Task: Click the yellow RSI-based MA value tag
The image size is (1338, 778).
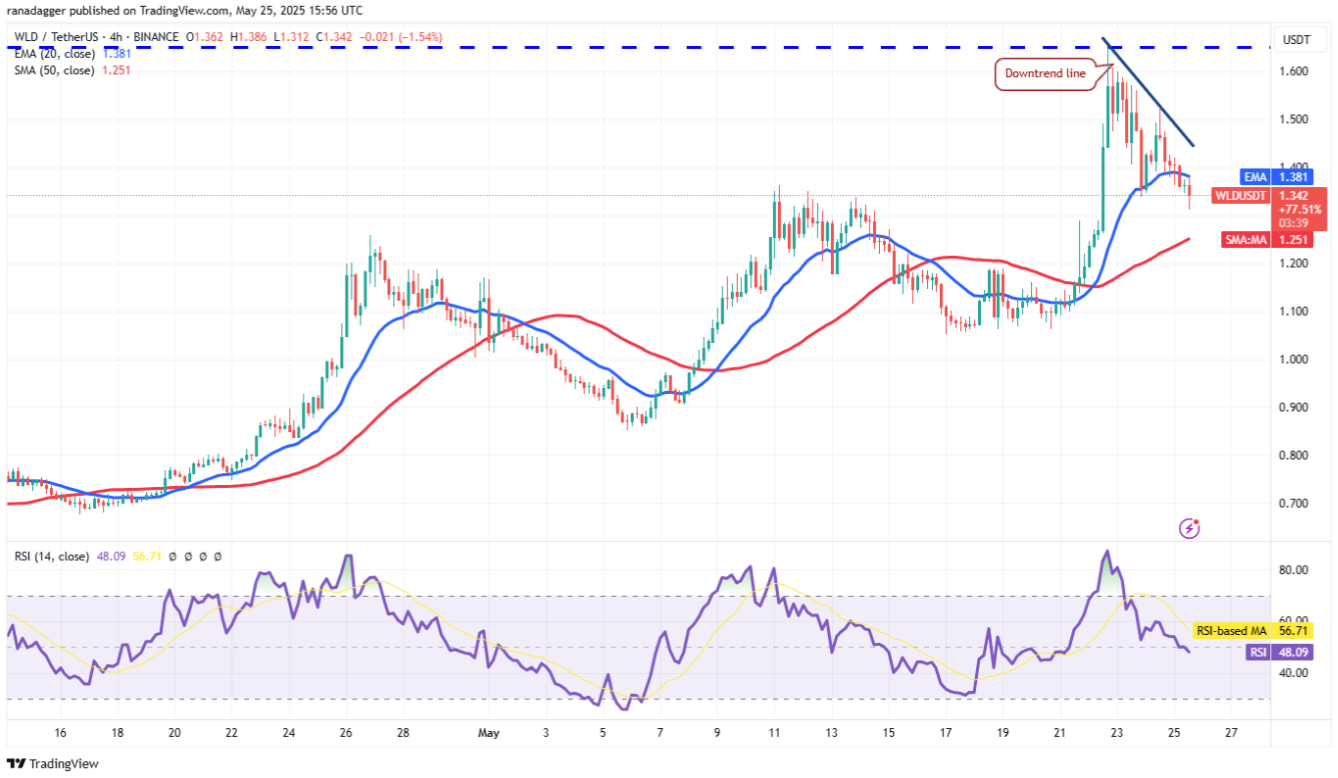Action: tap(1262, 630)
